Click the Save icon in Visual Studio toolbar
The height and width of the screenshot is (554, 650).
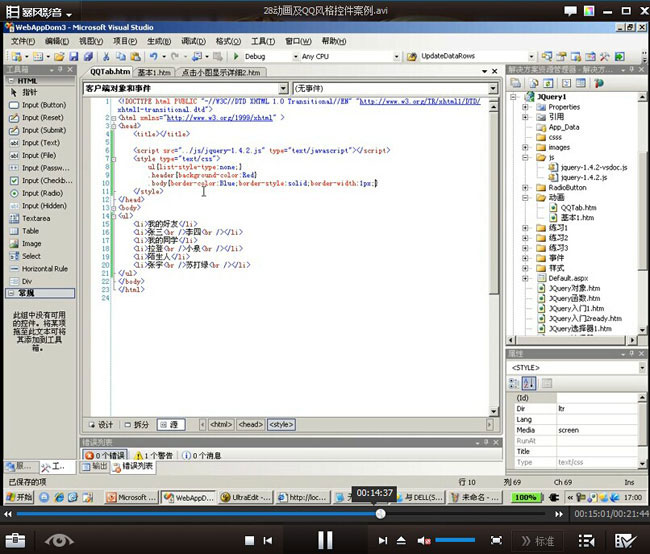[74, 56]
